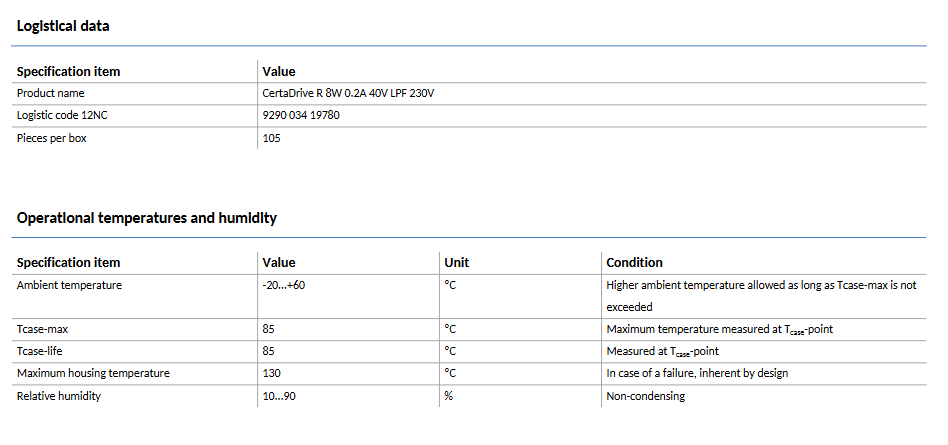Select the Pieces per box value 105
The height and width of the screenshot is (445, 948).
pyautogui.click(x=271, y=138)
